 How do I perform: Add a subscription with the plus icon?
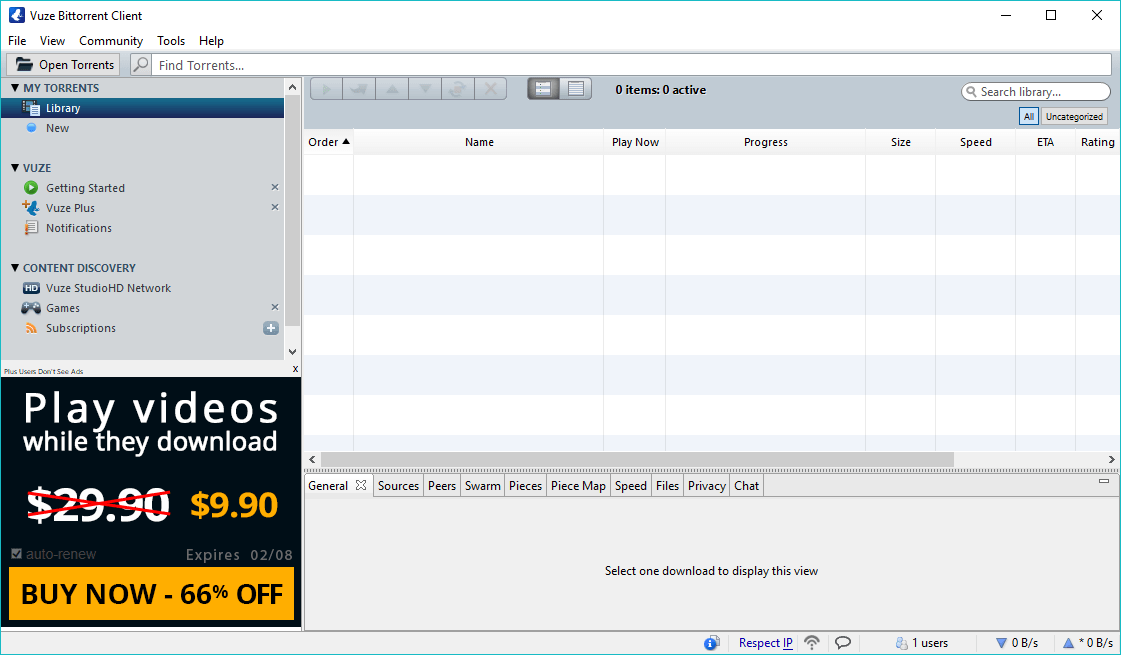[x=271, y=328]
